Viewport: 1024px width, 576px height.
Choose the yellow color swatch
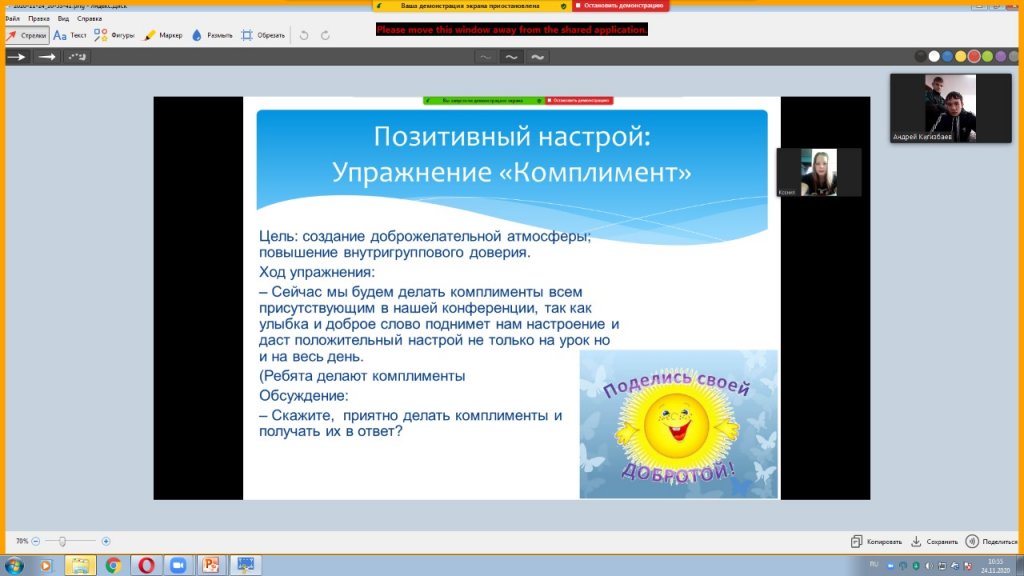pos(960,57)
